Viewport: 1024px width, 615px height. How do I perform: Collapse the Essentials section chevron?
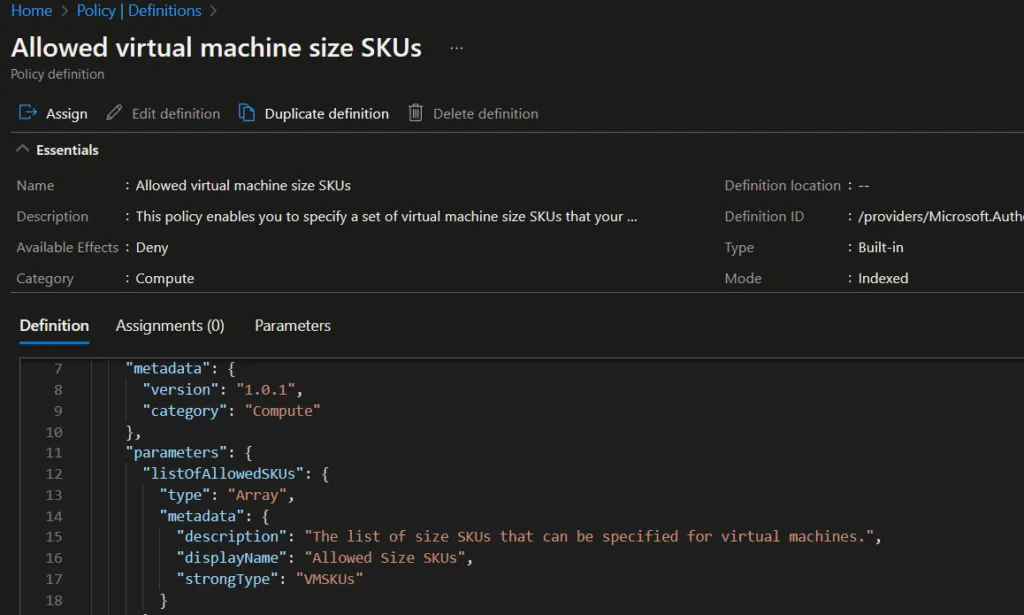(23, 149)
